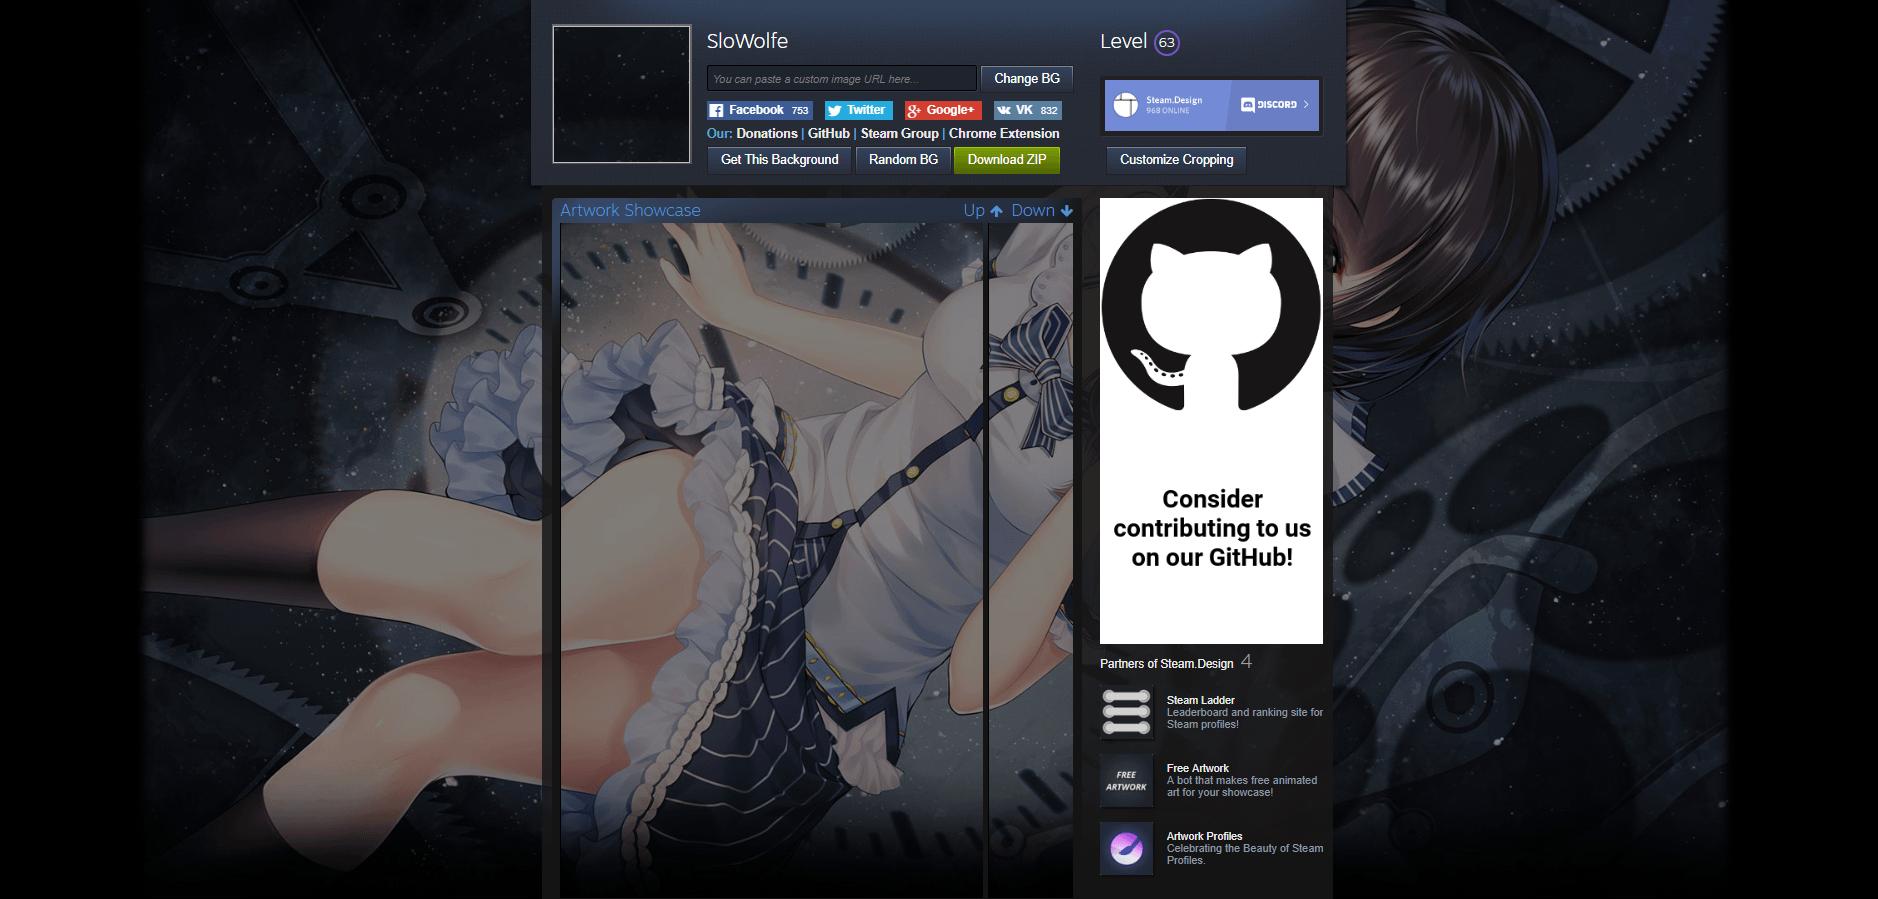1878x899 pixels.
Task: Open the Free Artwork partner link
Action: pyautogui.click(x=1197, y=768)
